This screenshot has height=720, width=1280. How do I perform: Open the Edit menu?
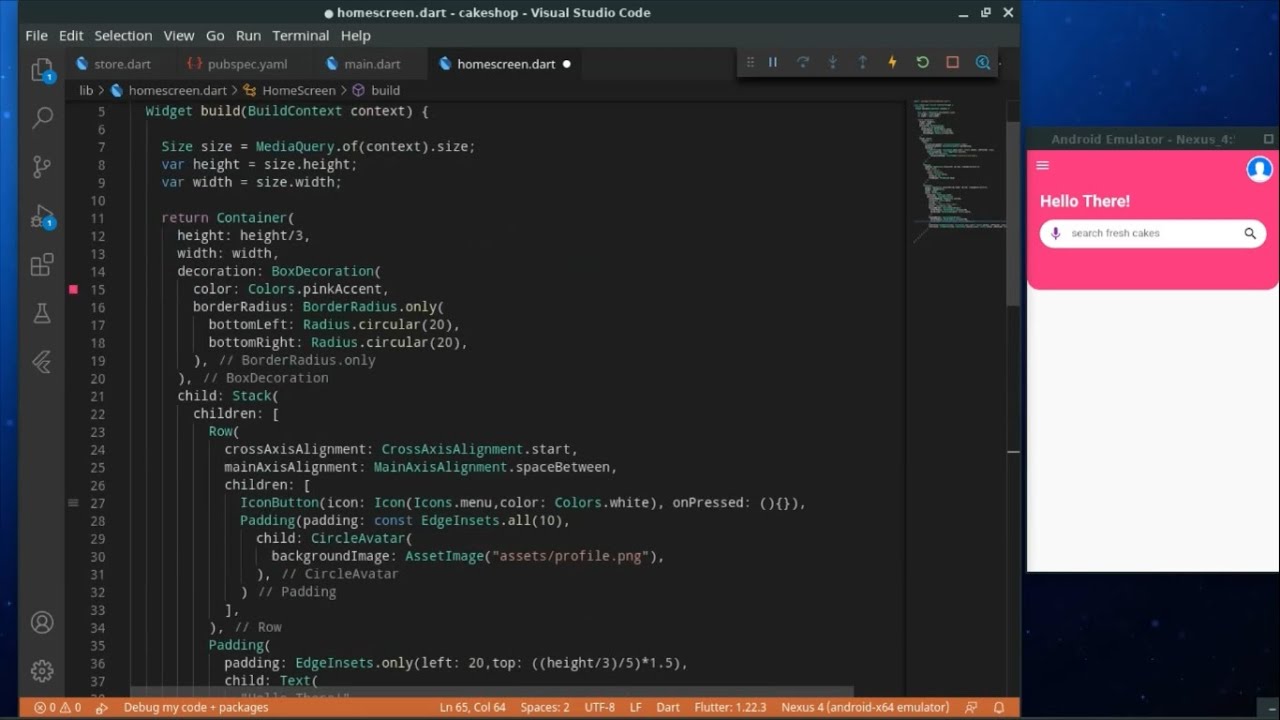click(71, 35)
